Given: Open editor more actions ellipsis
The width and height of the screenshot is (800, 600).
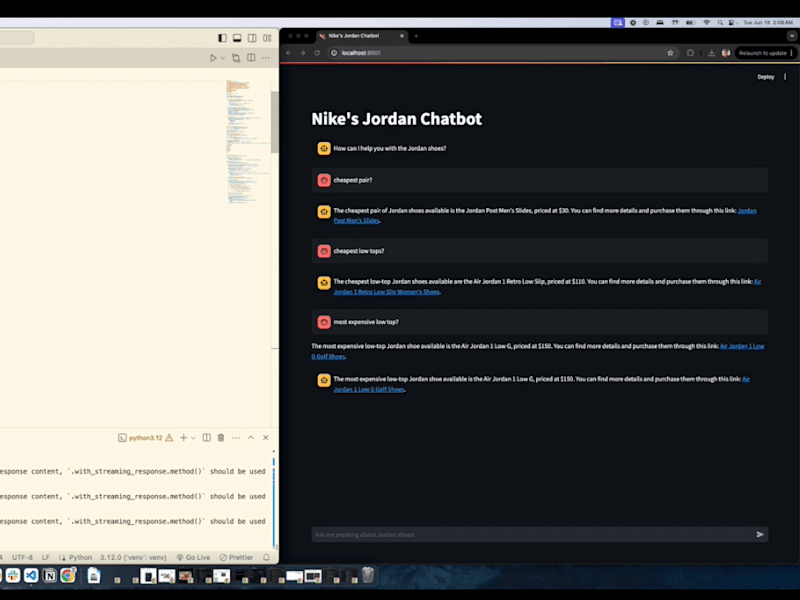Looking at the screenshot, I should pos(266,58).
